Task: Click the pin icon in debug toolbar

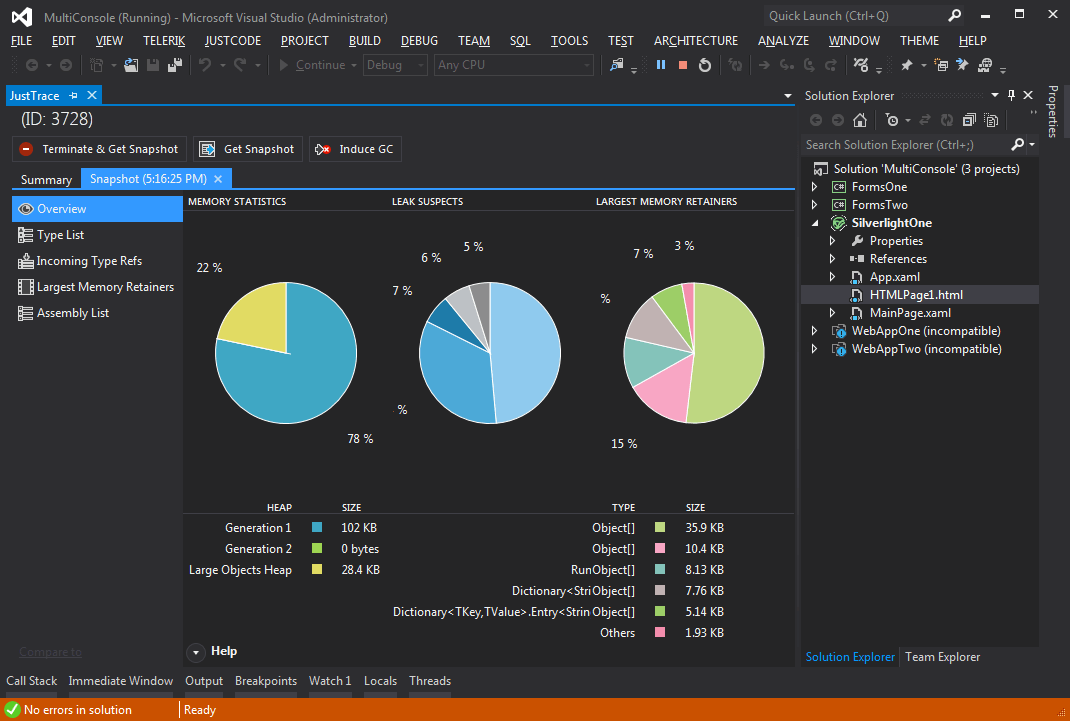Action: [x=907, y=65]
